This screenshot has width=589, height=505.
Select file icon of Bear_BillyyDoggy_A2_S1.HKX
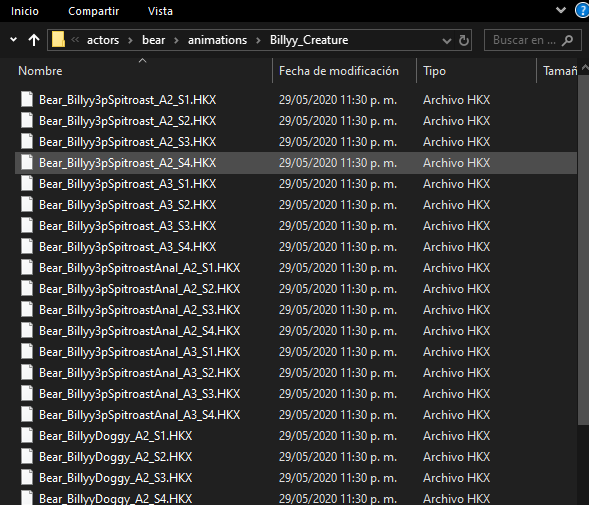tap(27, 436)
